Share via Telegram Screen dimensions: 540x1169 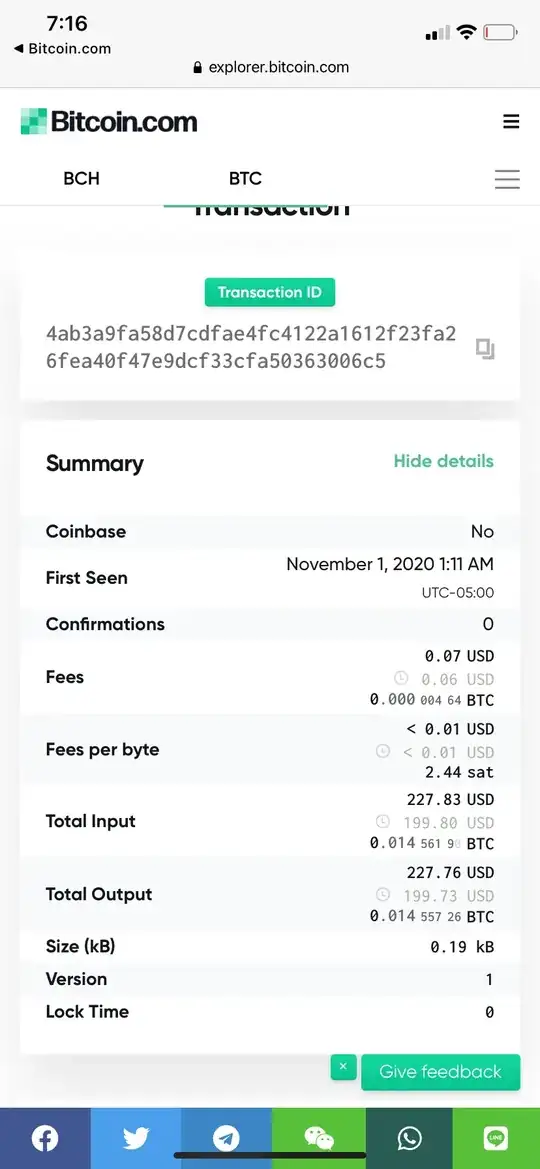click(226, 1138)
